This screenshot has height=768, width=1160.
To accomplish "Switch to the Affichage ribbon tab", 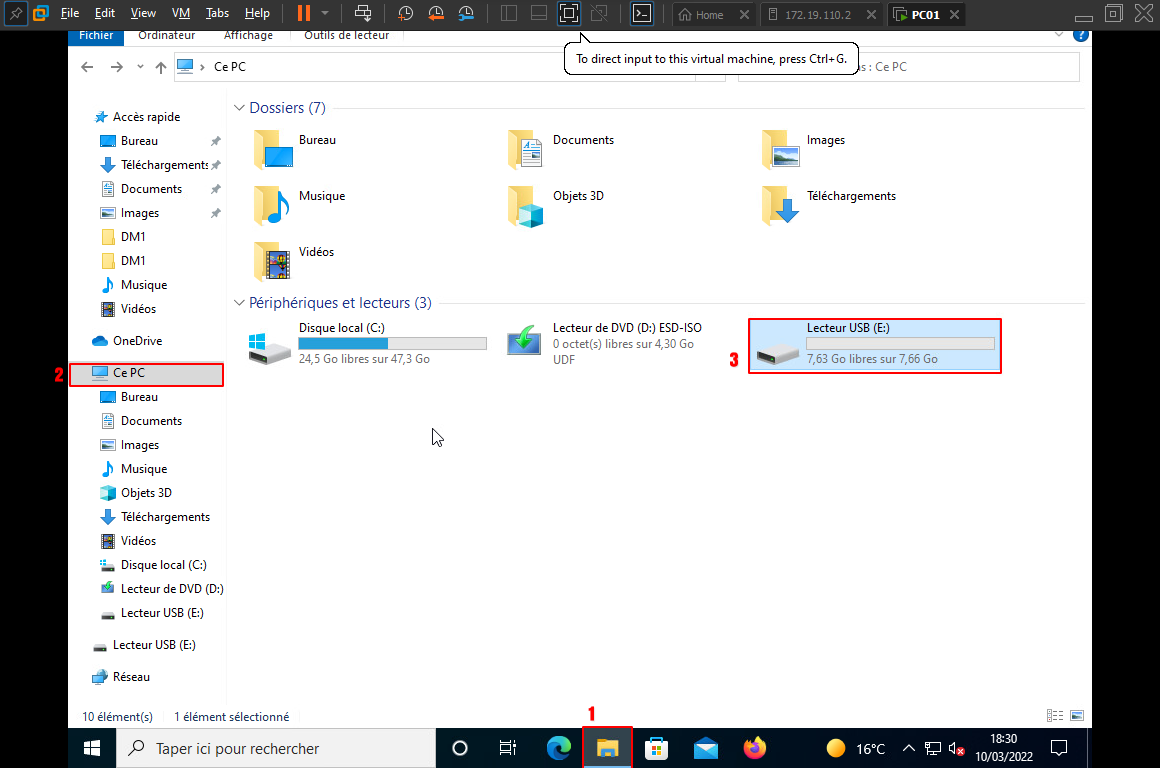I will pyautogui.click(x=248, y=35).
